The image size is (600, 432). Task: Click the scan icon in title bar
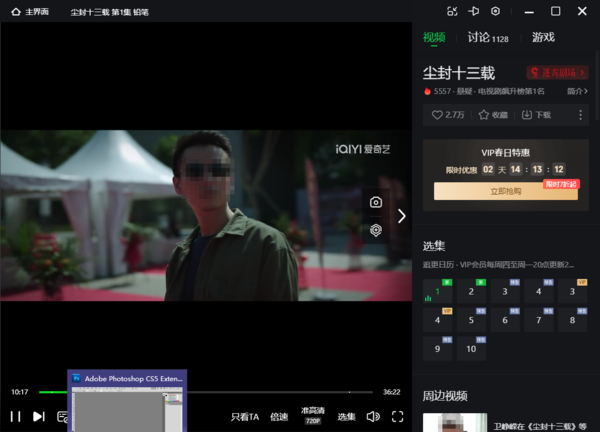[452, 11]
